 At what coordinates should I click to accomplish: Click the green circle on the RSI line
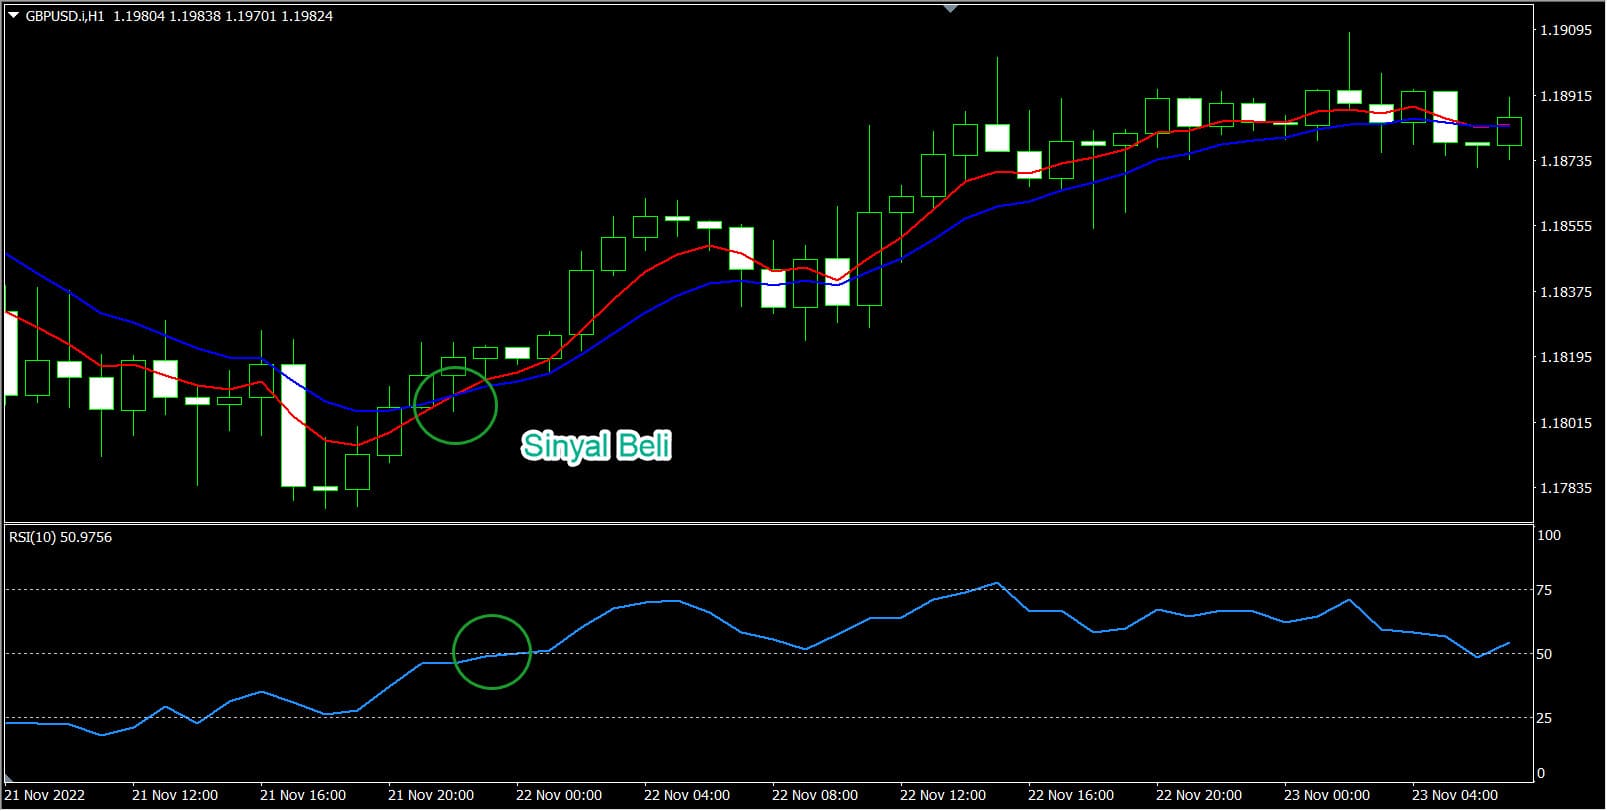(491, 652)
